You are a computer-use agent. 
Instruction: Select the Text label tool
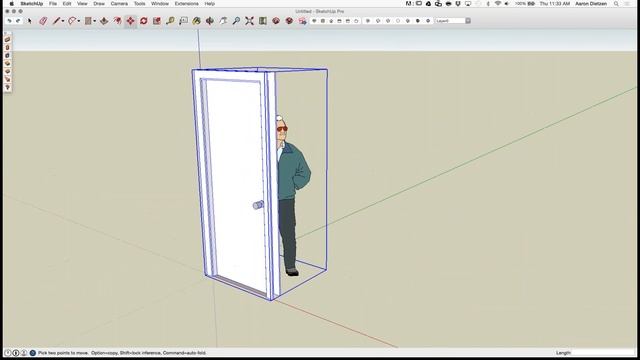pyautogui.click(x=183, y=21)
